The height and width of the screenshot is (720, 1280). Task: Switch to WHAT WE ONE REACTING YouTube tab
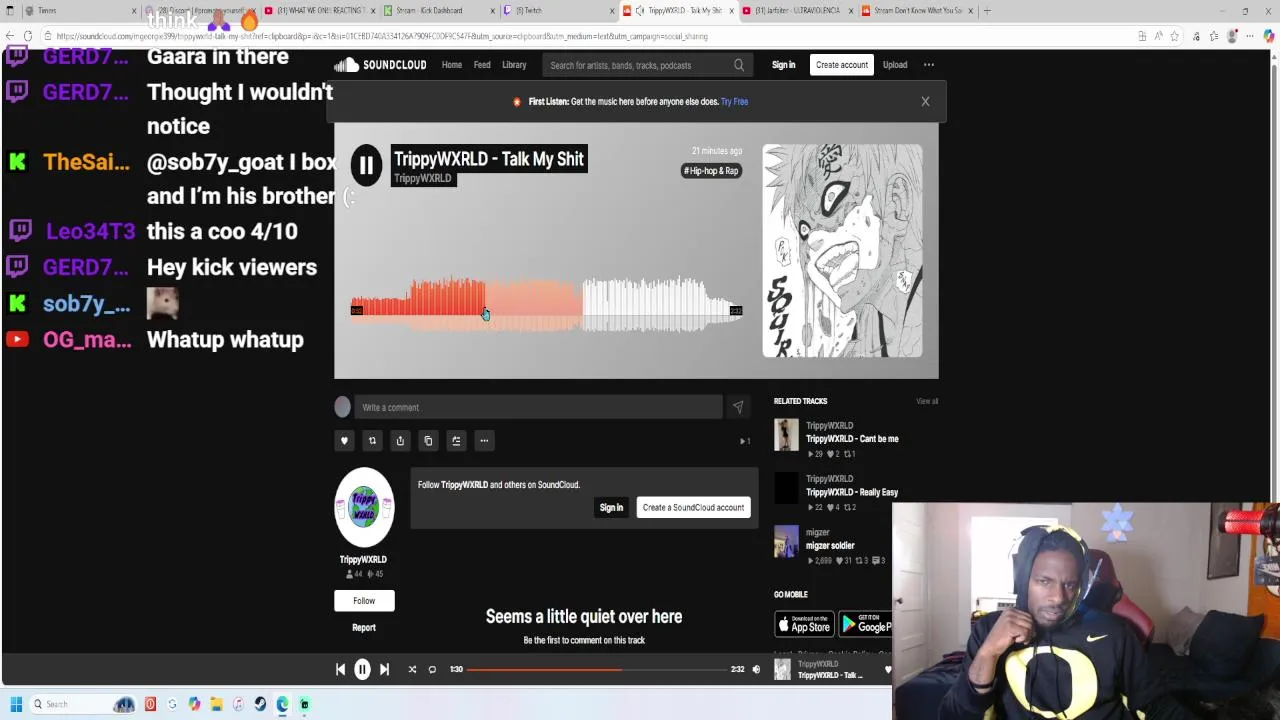320,10
